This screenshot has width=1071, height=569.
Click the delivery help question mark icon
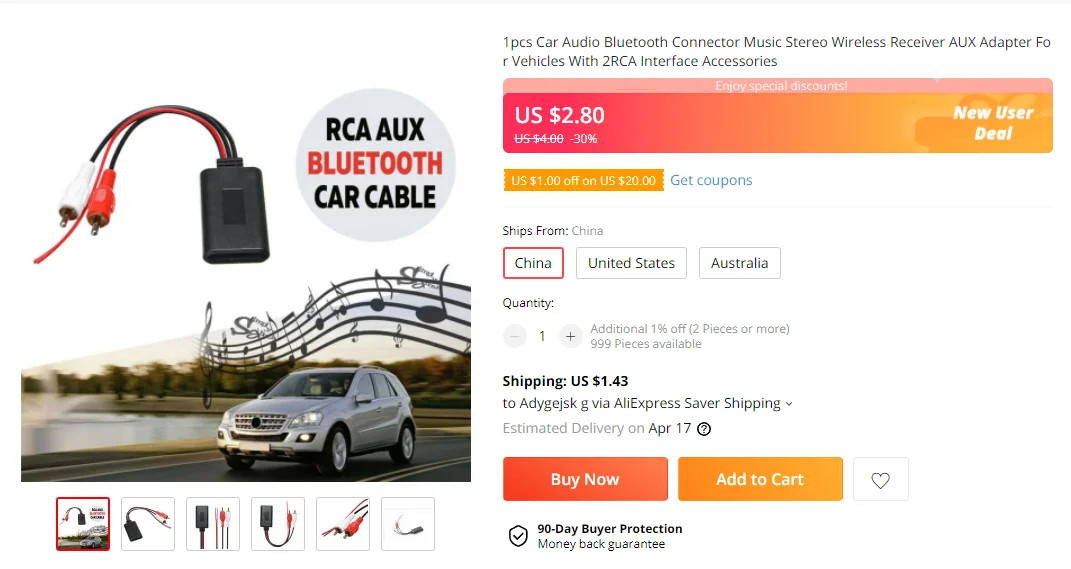(704, 429)
